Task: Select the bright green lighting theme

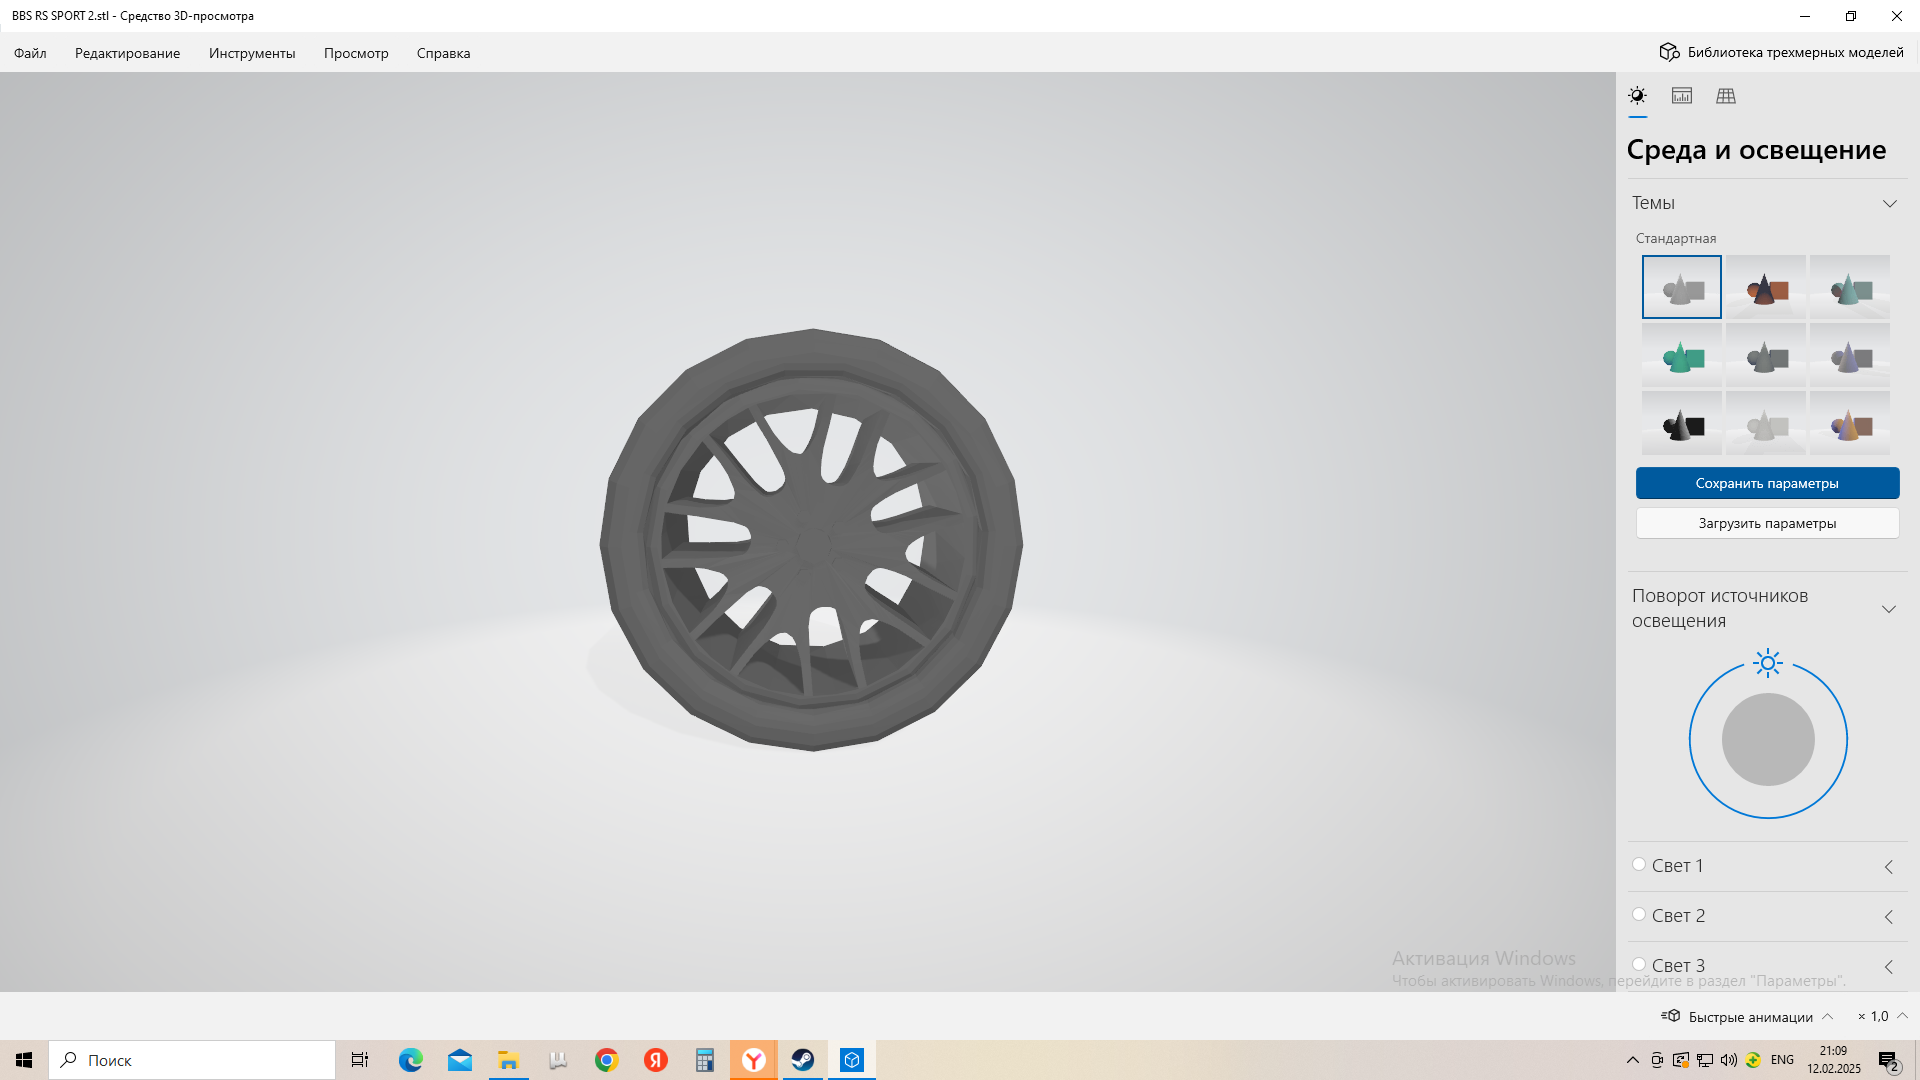Action: tap(1682, 355)
